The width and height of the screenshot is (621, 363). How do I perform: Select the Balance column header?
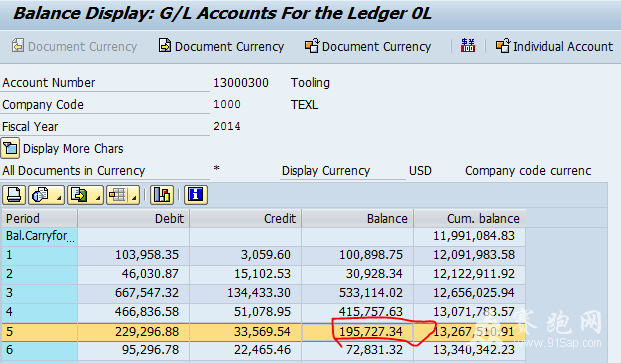coord(358,219)
